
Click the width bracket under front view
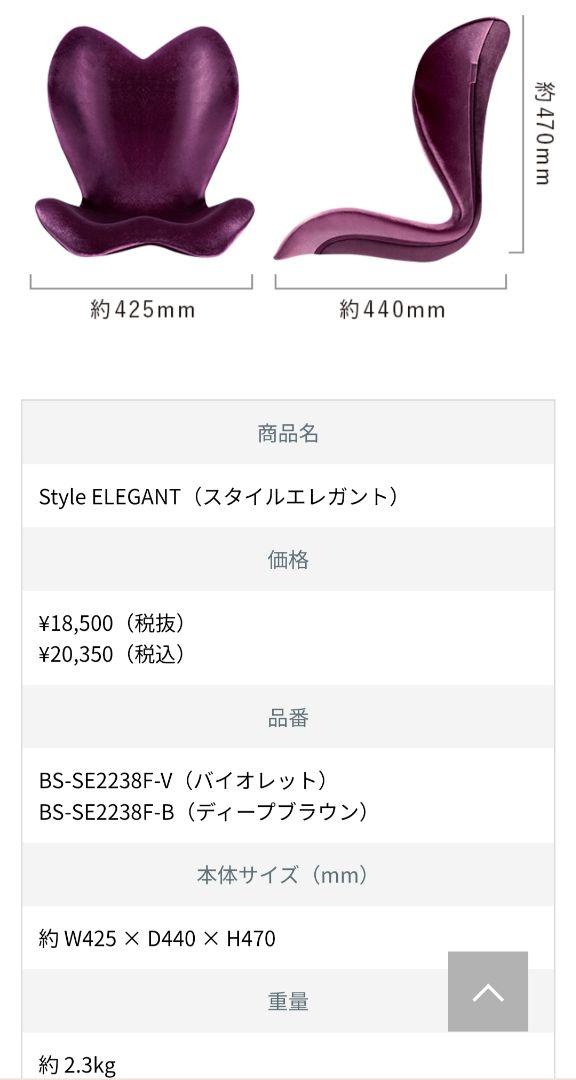(141, 282)
